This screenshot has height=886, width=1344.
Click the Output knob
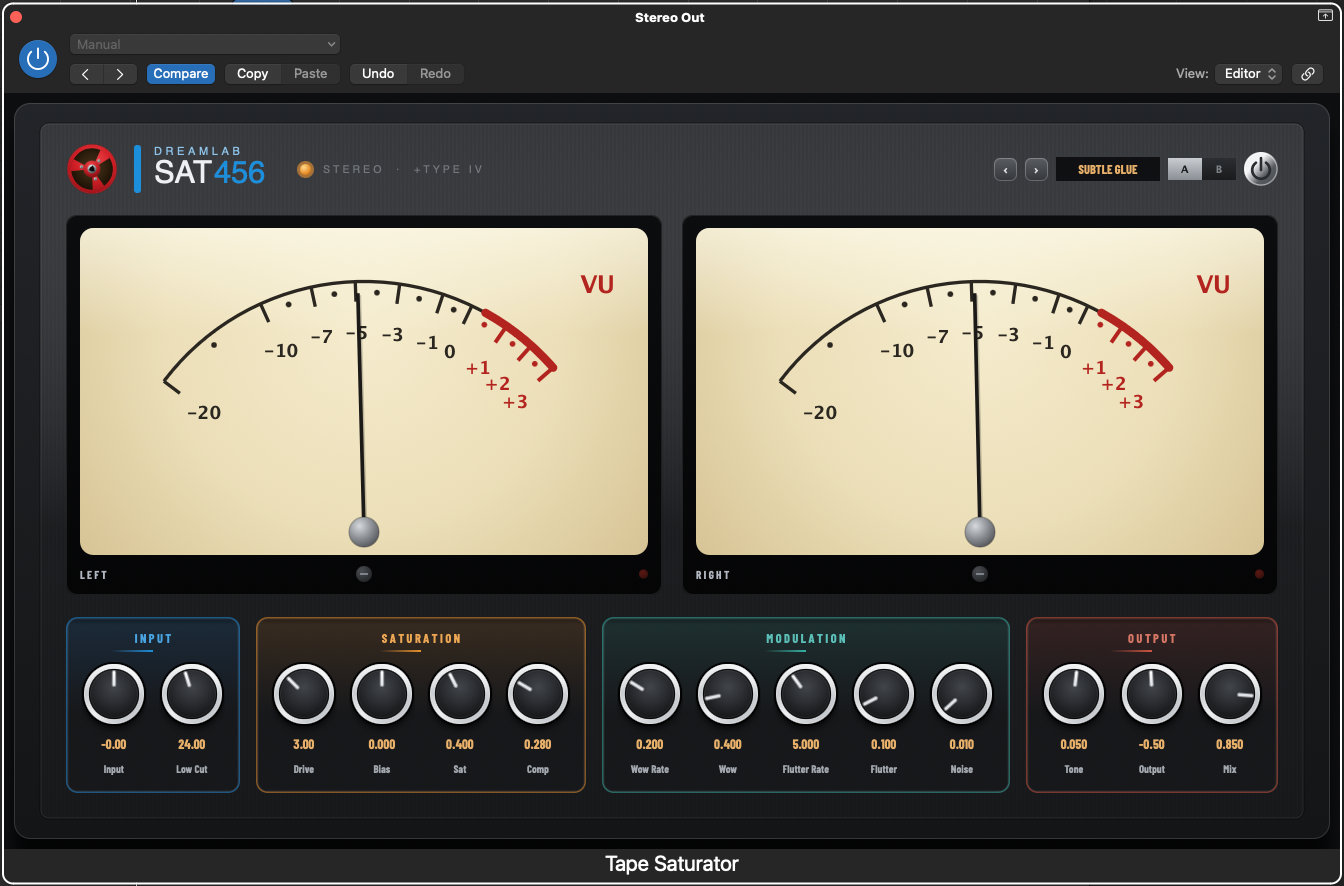point(1152,694)
